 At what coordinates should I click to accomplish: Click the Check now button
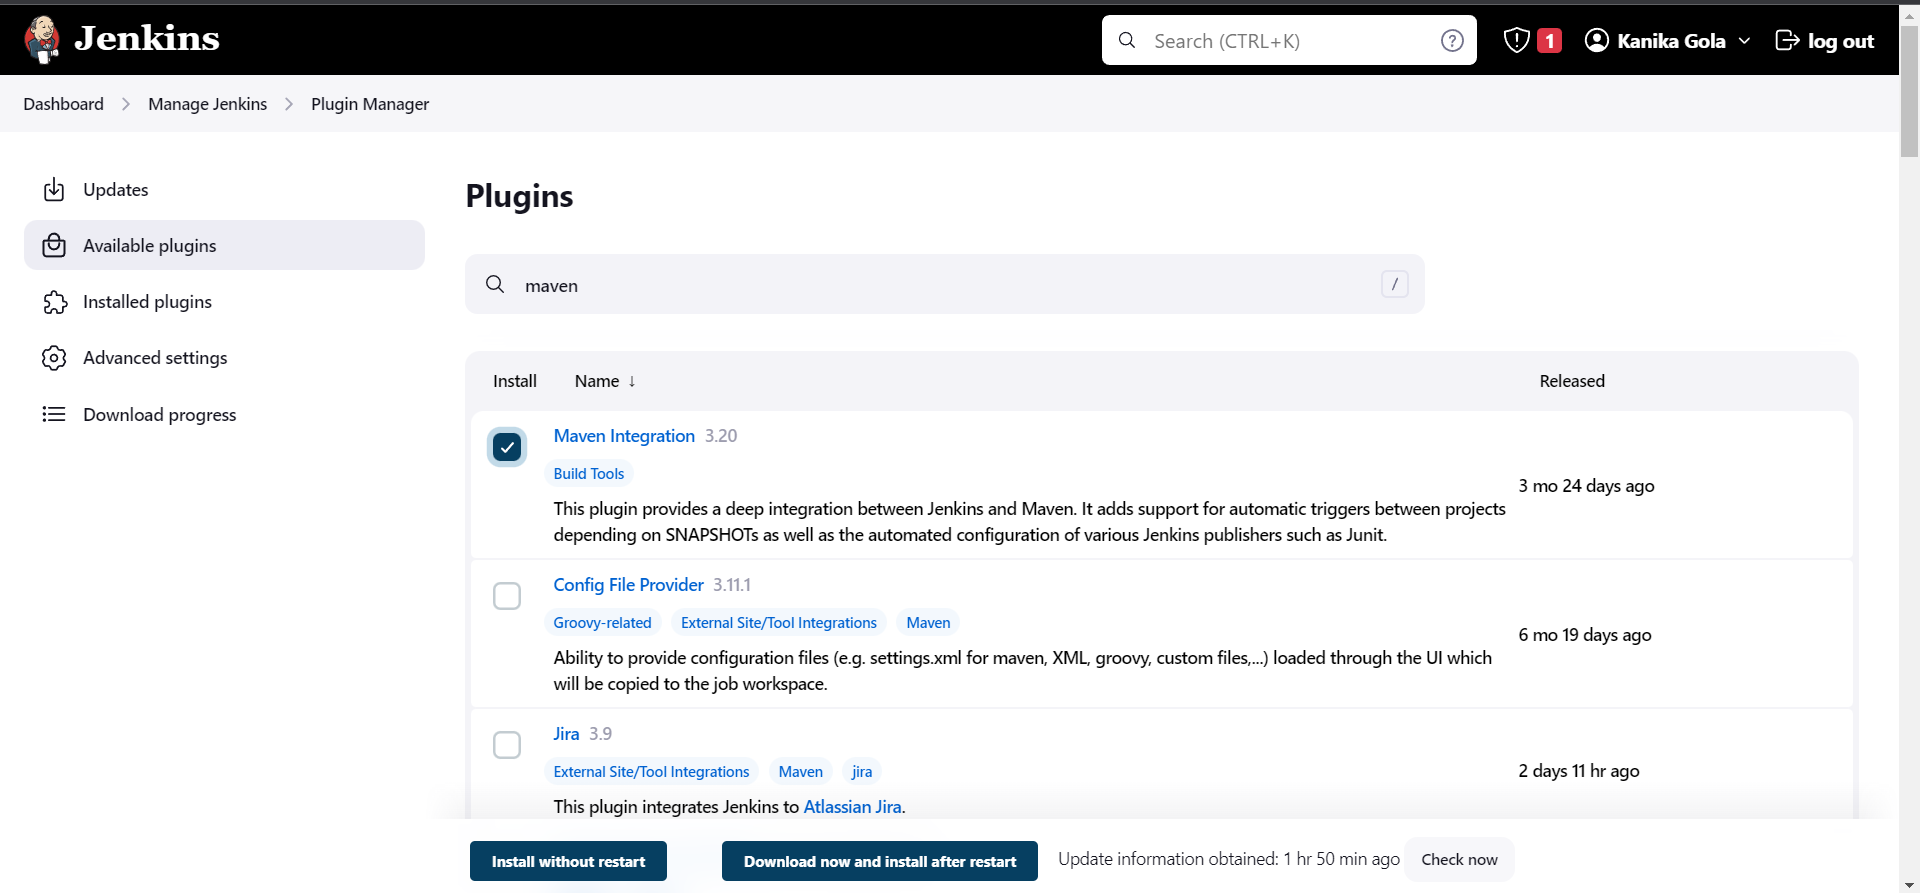(x=1459, y=860)
